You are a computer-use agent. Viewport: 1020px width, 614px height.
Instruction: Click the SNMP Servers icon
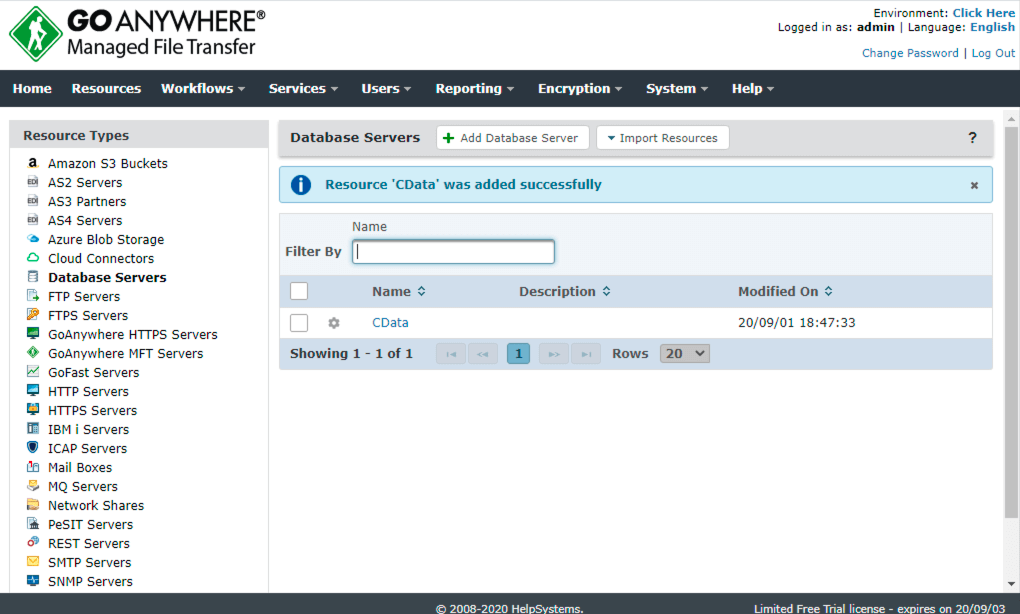pos(33,580)
